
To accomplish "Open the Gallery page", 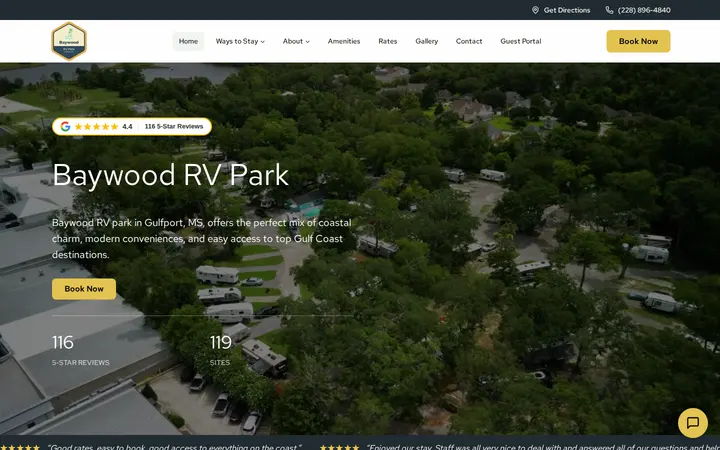I will coord(427,41).
